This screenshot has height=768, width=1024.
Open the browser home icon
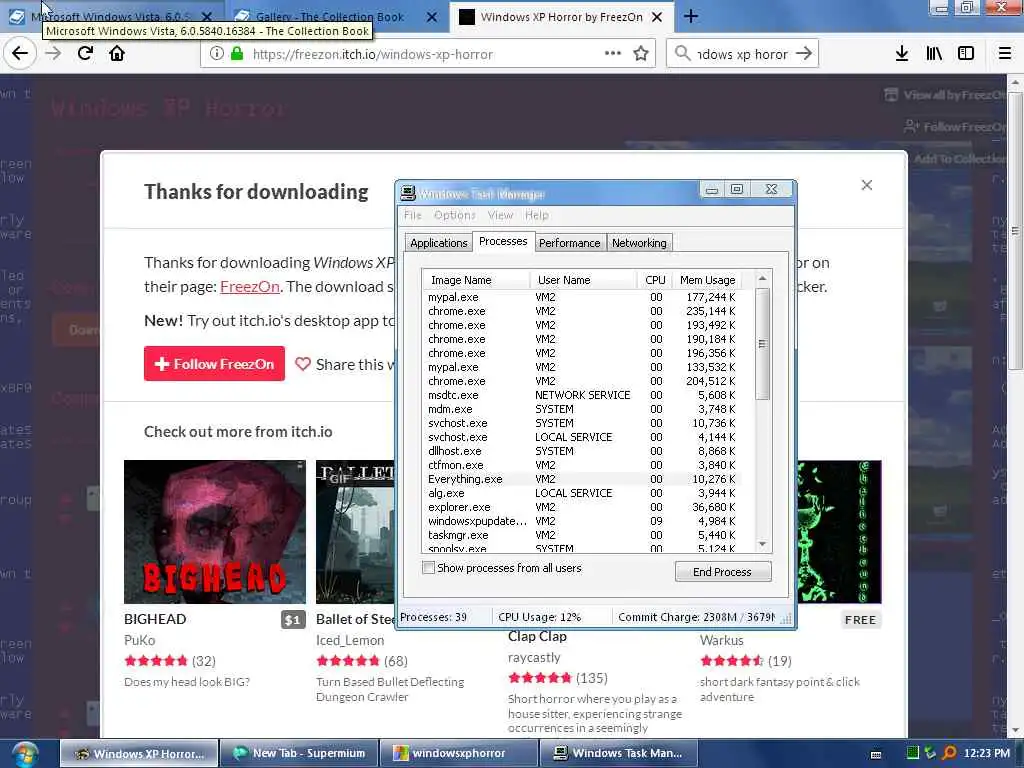pos(117,54)
